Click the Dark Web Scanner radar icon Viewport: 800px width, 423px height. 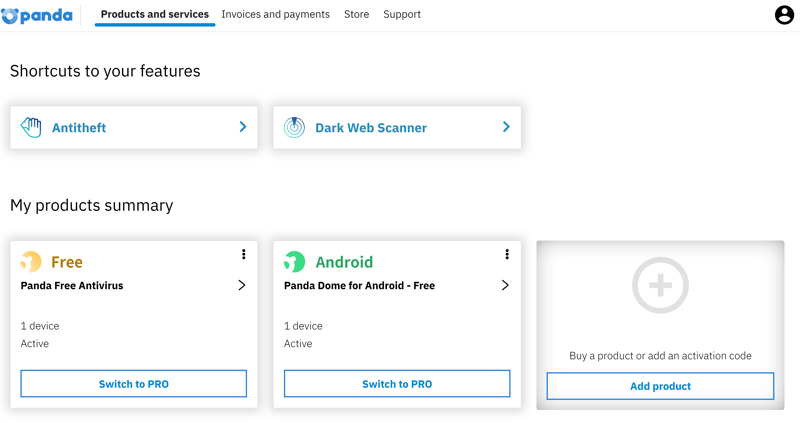click(294, 128)
